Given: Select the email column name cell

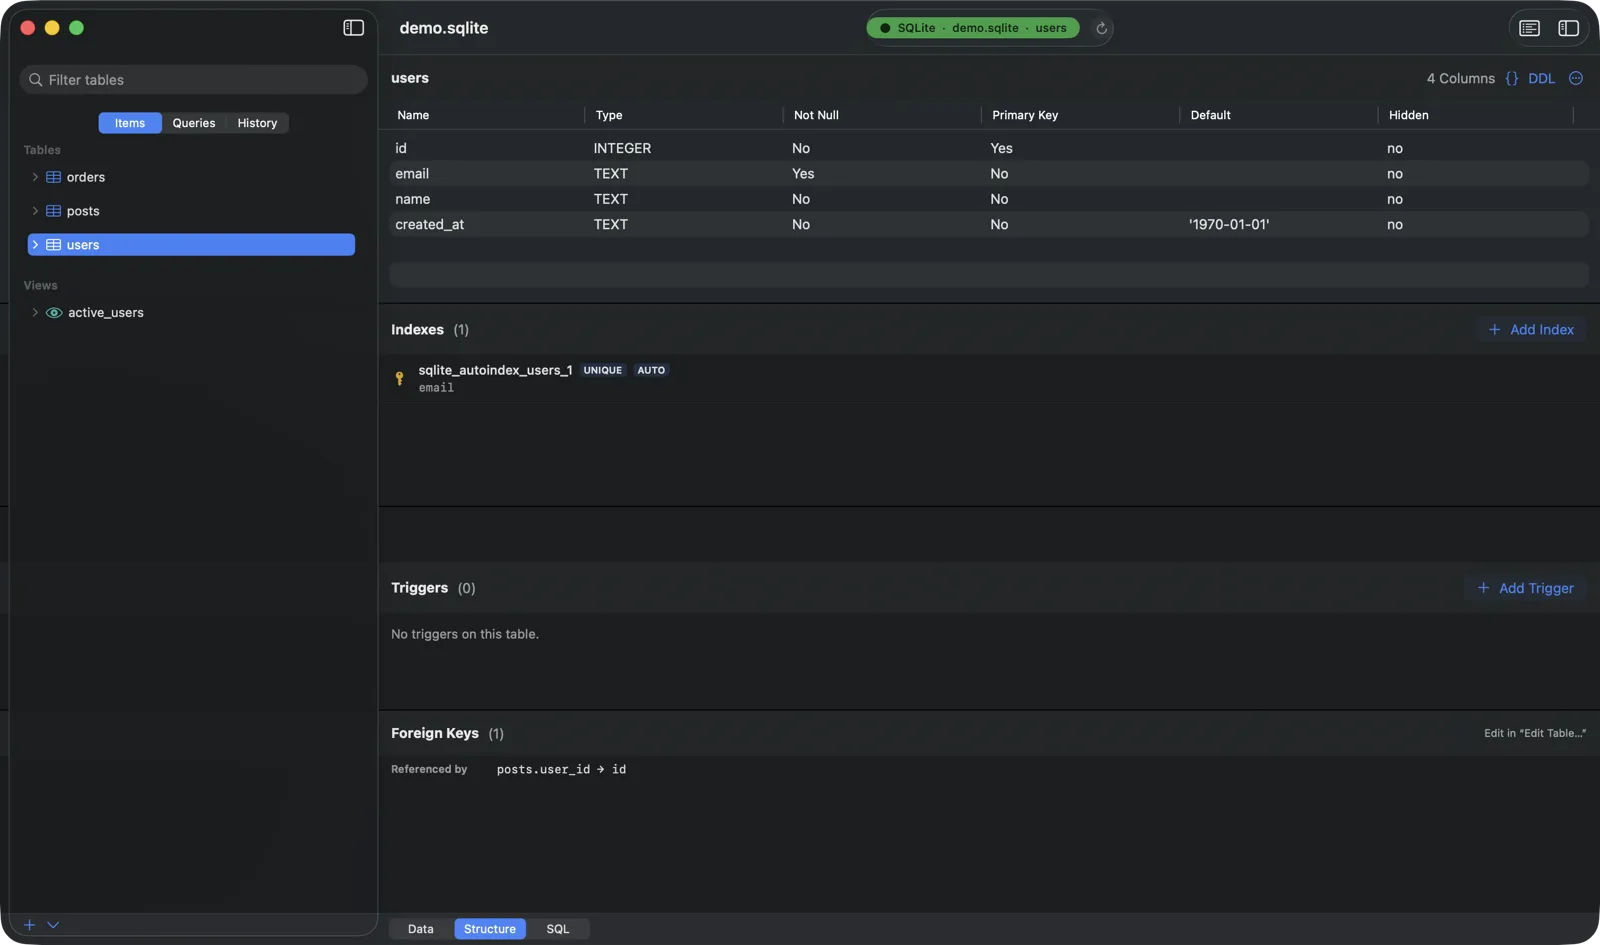Looking at the screenshot, I should [x=412, y=174].
